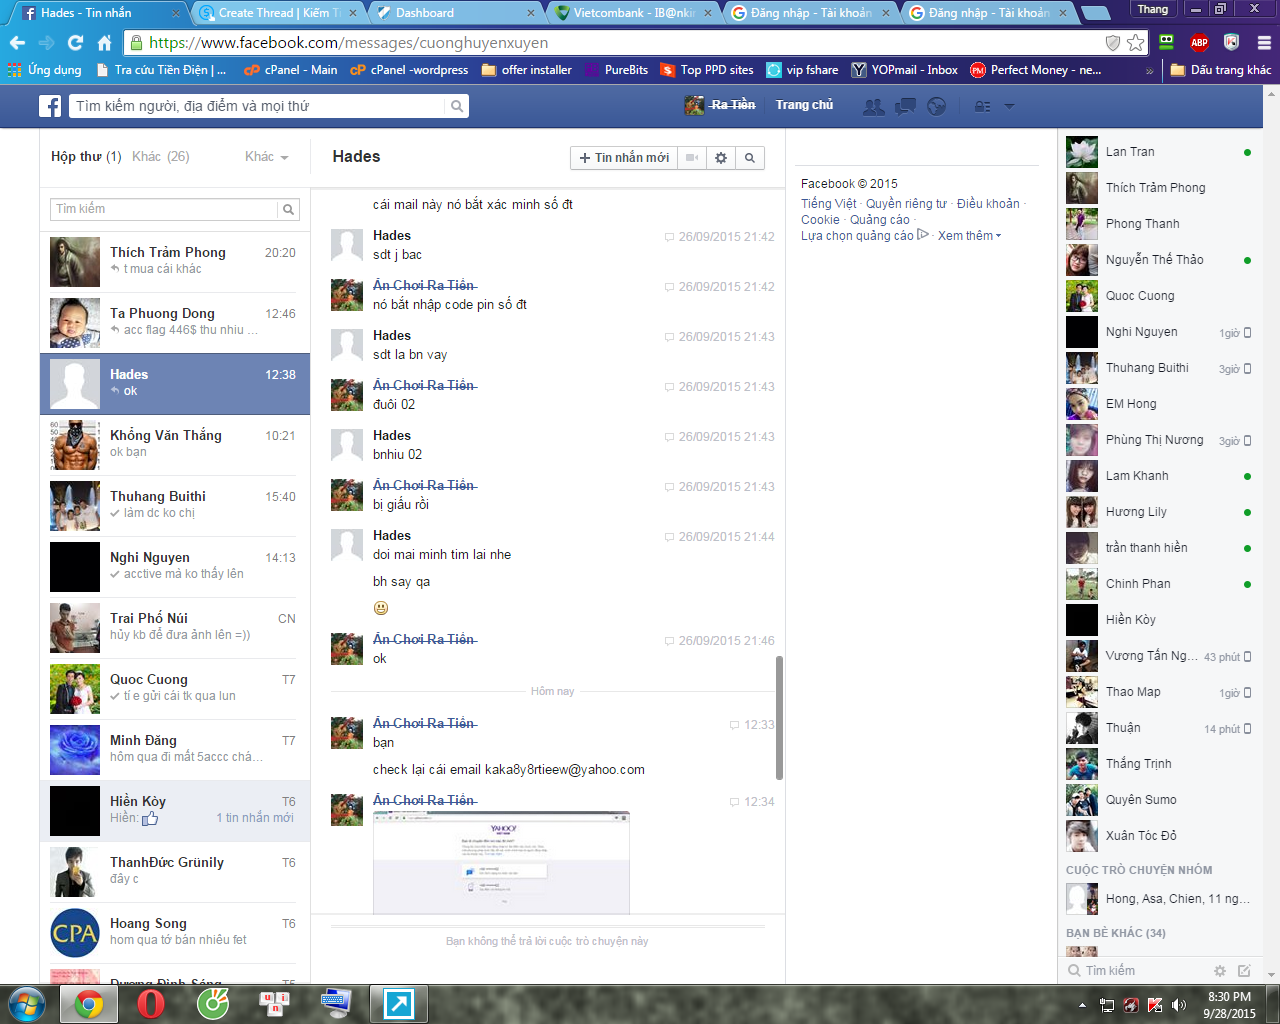Viewport: 1280px width, 1024px height.
Task: Click the new message compose icon in chat sidebar
Action: coord(1244,970)
